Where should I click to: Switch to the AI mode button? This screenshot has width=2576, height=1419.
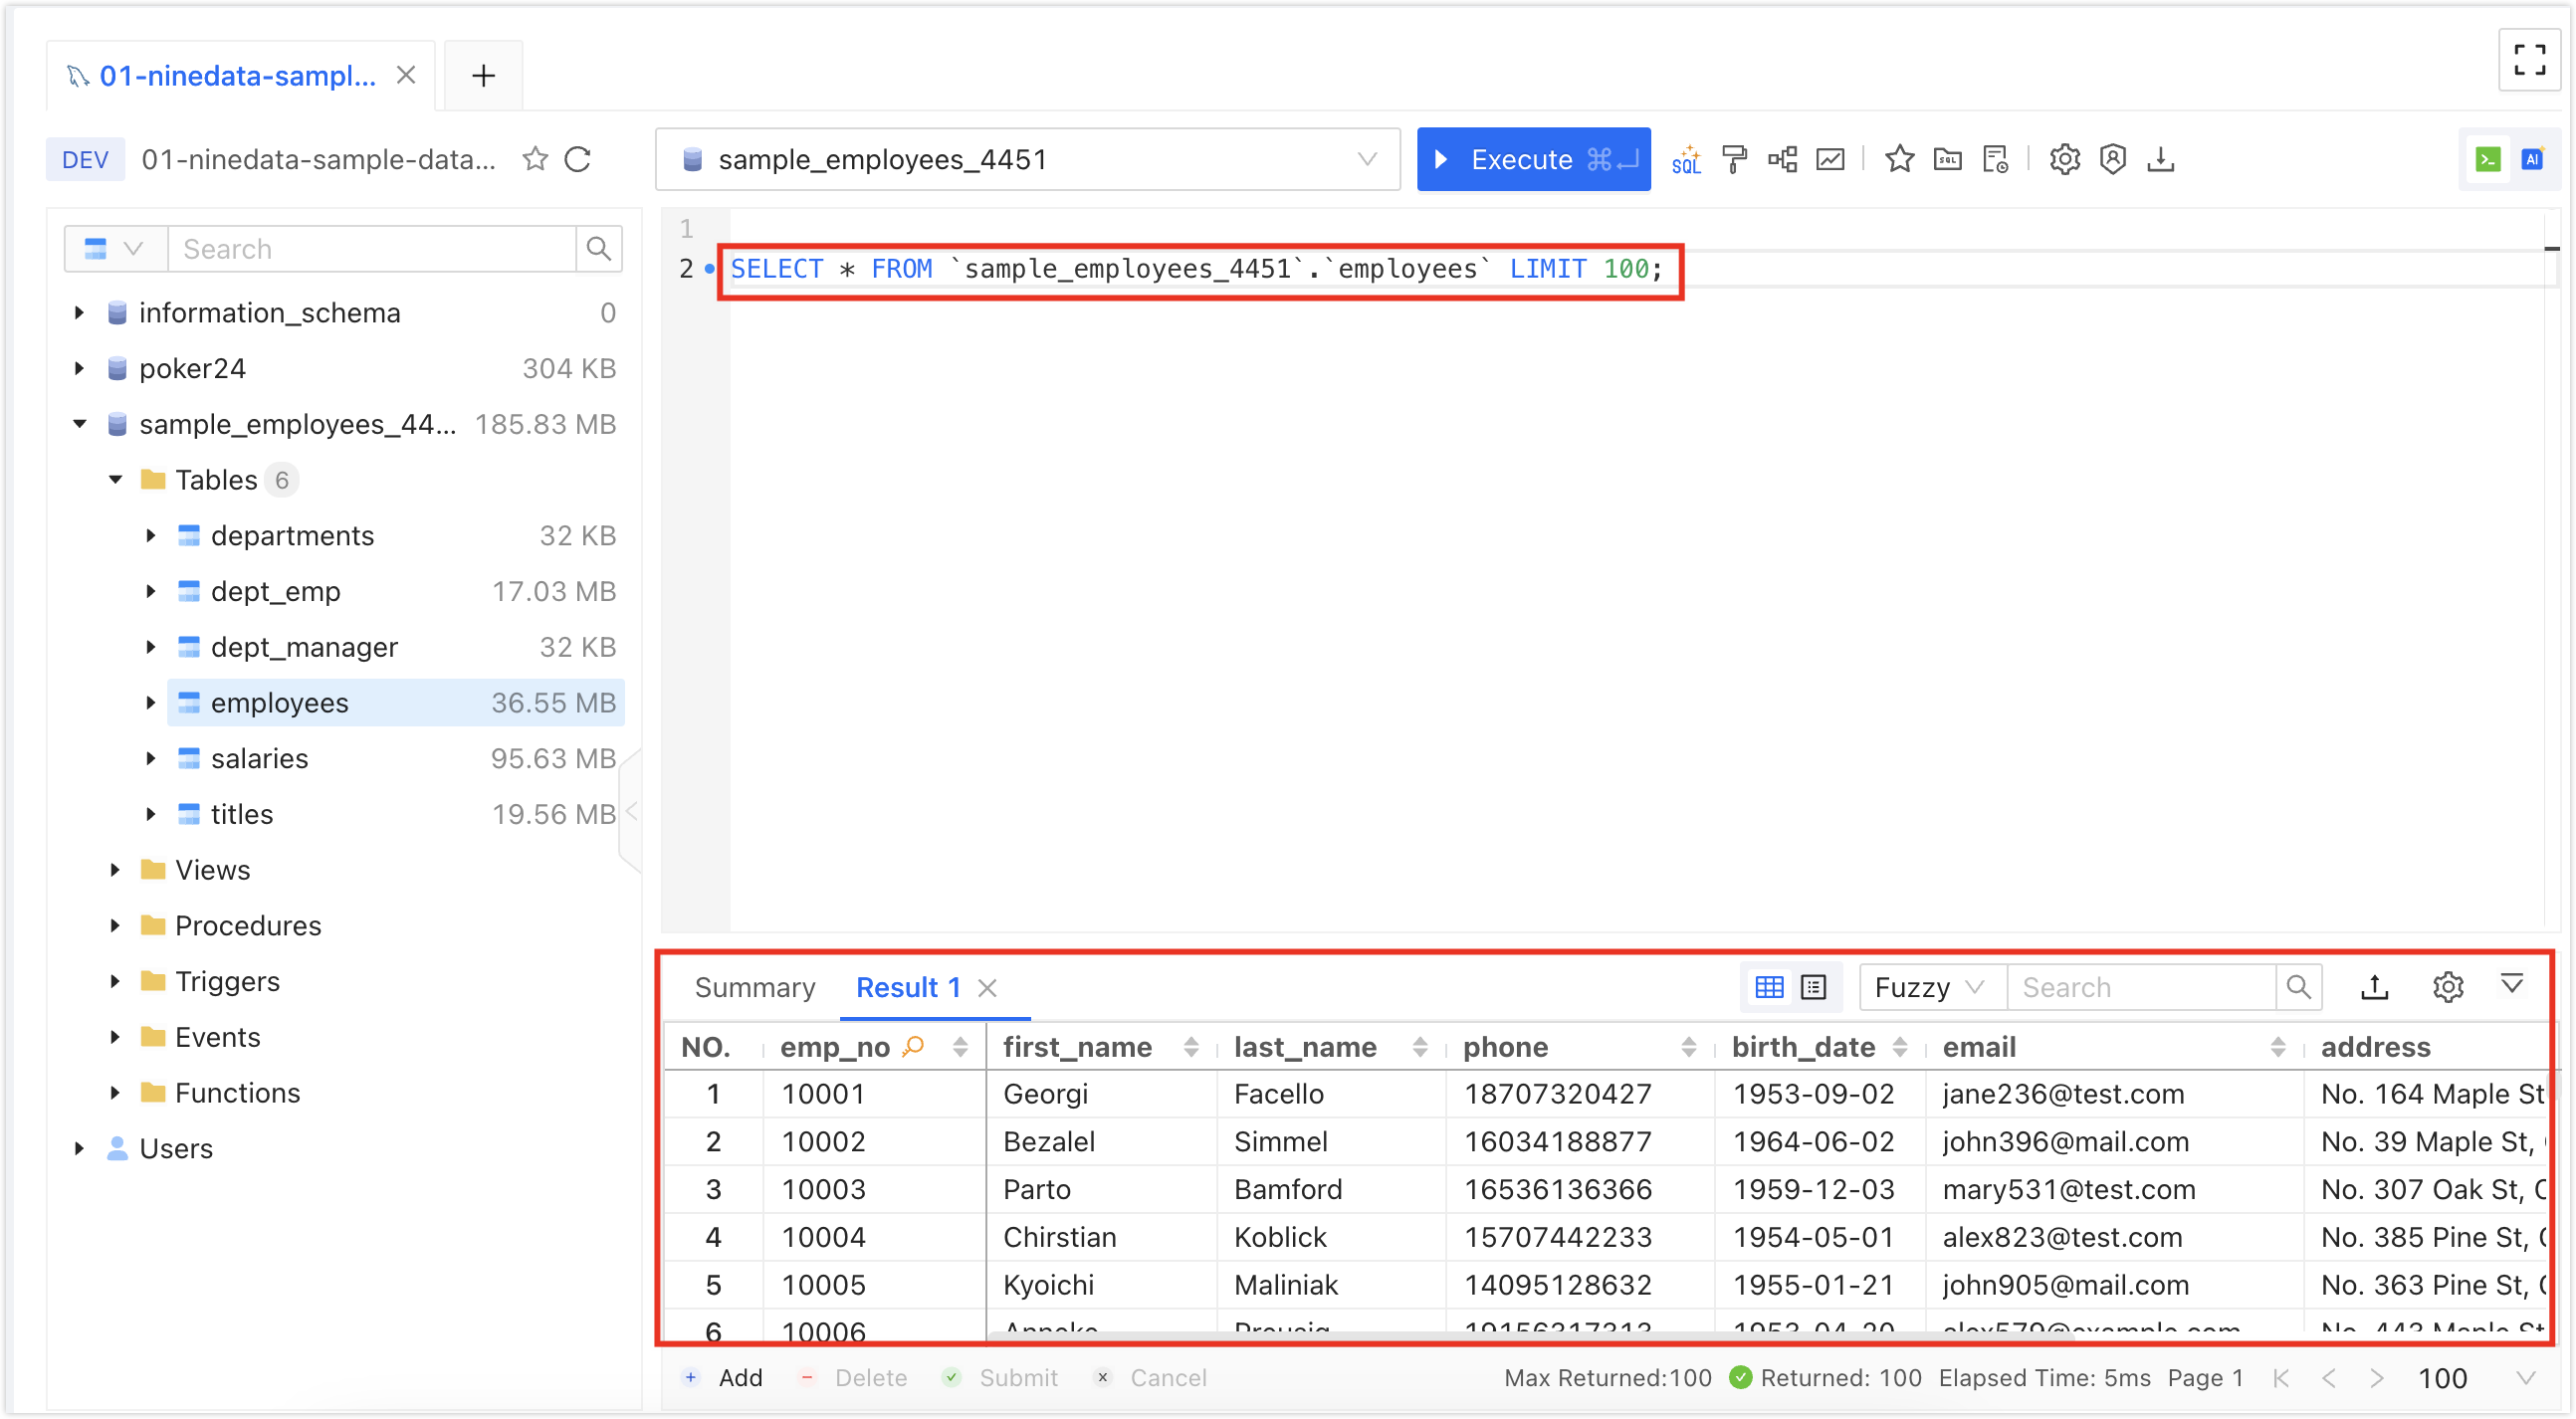point(2532,159)
